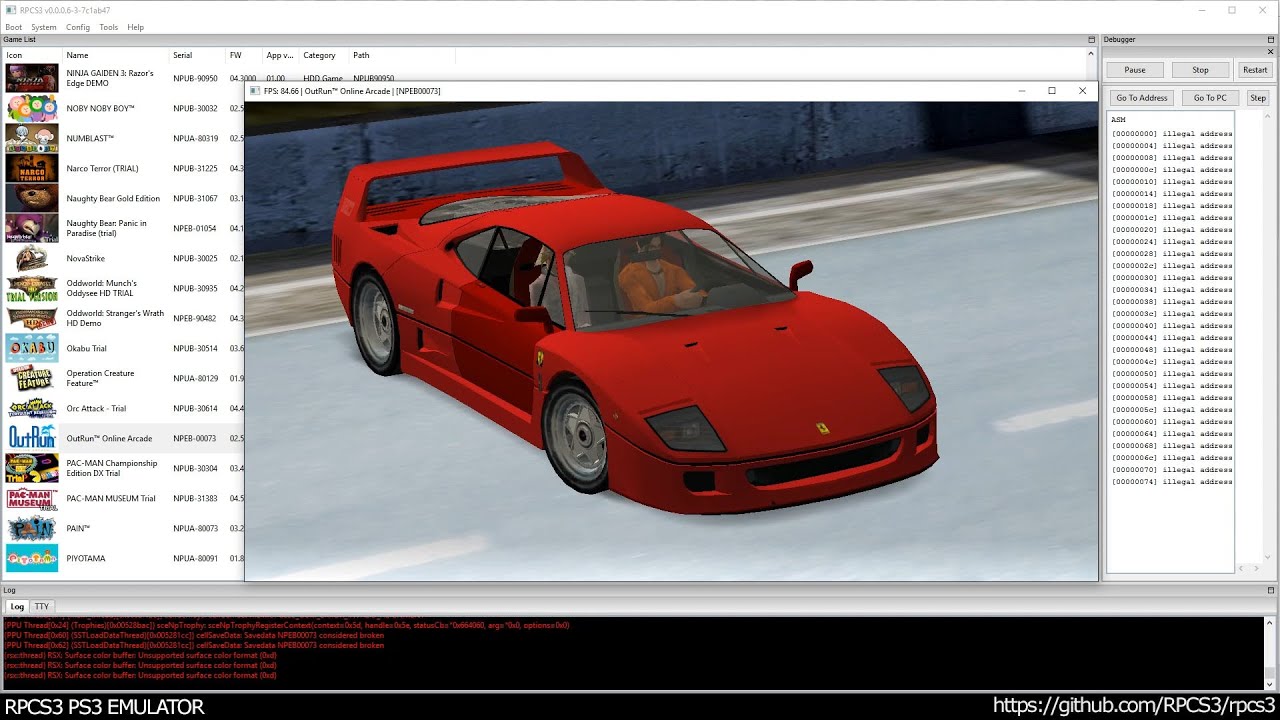Screen dimensions: 1280x720
Task: Float the Game List panel
Action: (1091, 40)
